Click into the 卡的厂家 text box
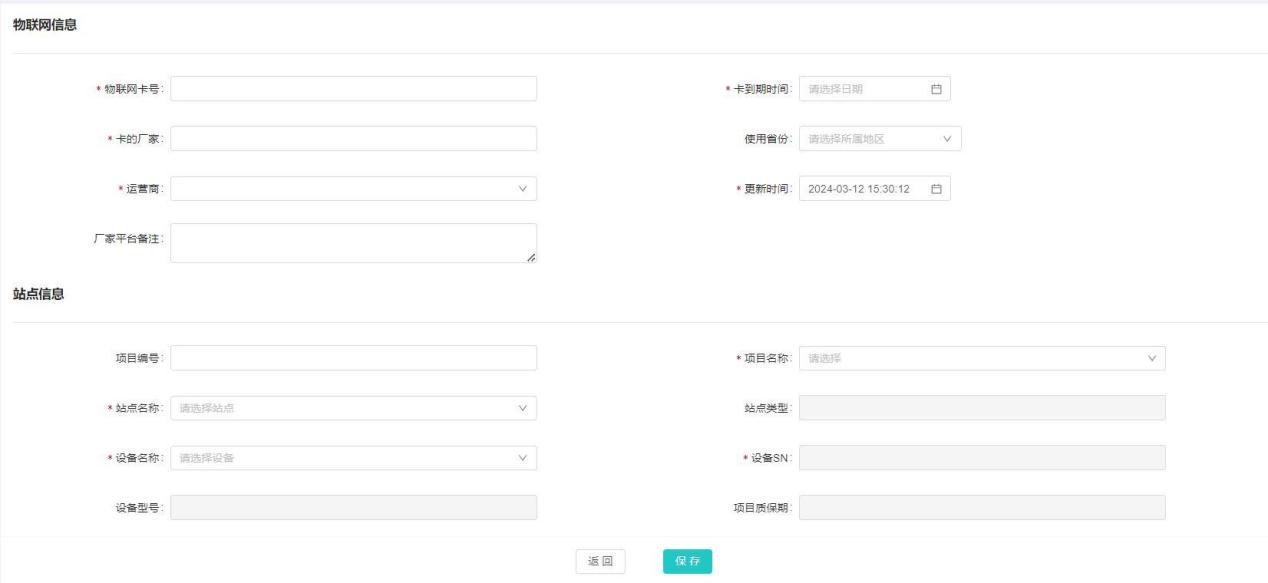This screenshot has width=1268, height=583. 353,139
